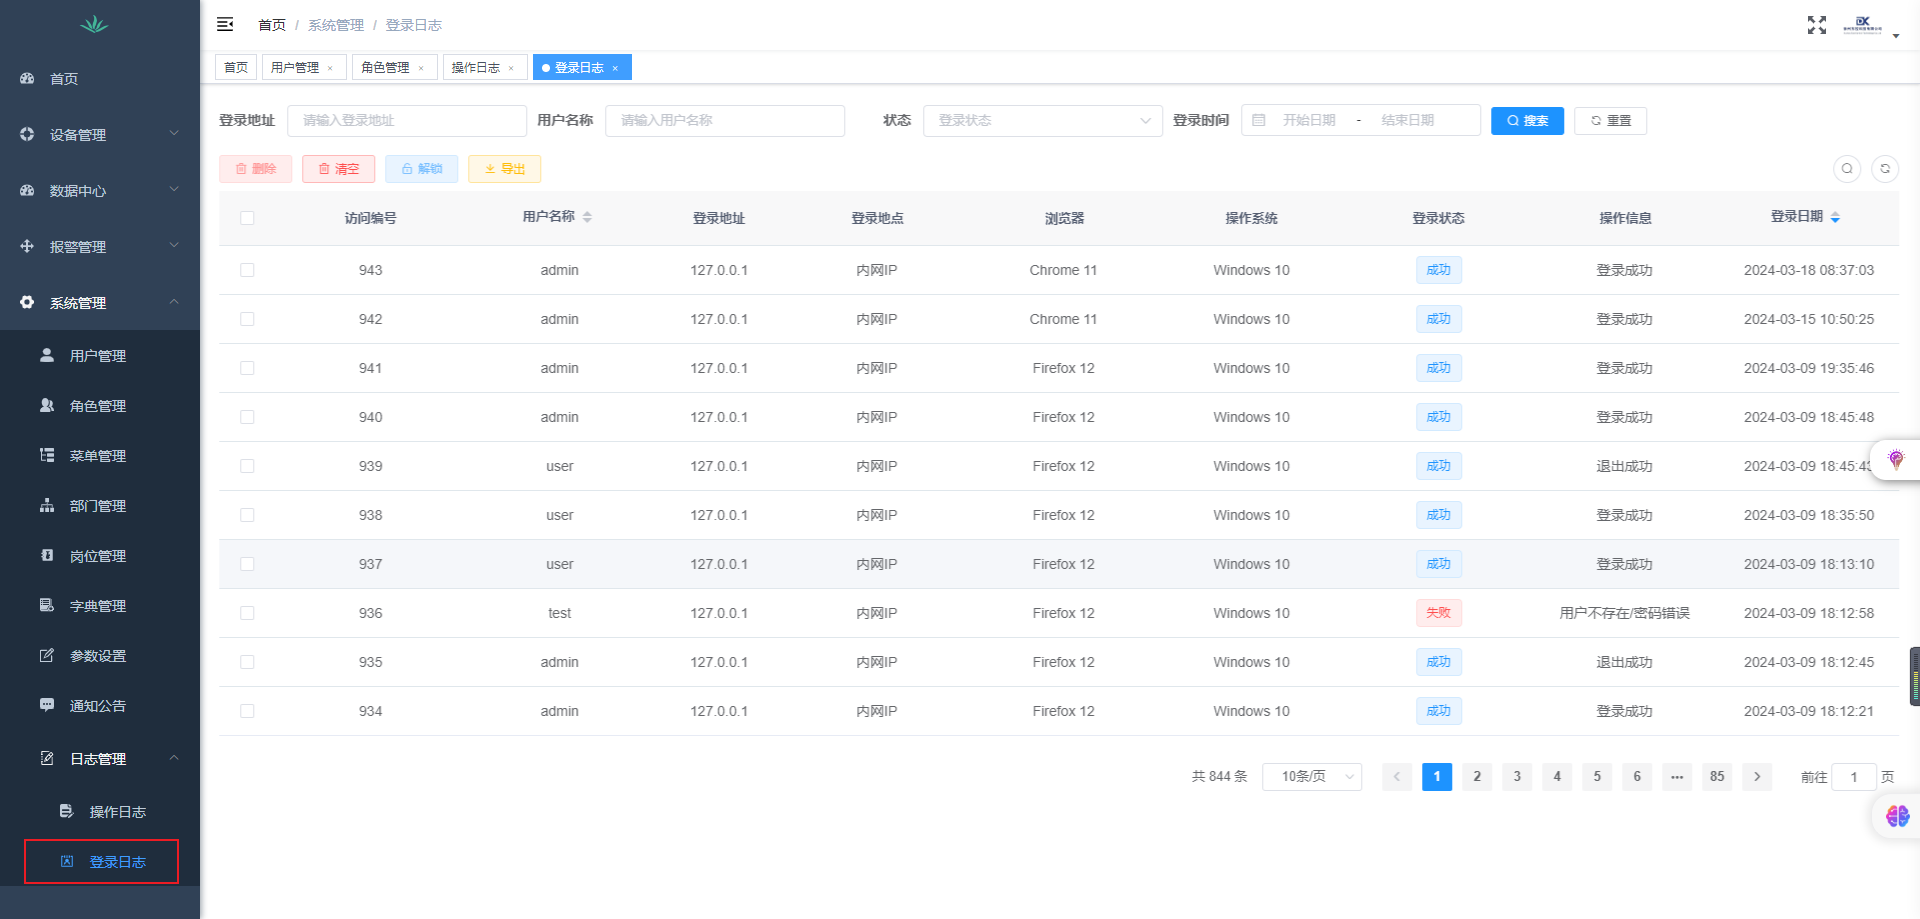Open 菜单管理 in the sidebar

(x=100, y=455)
